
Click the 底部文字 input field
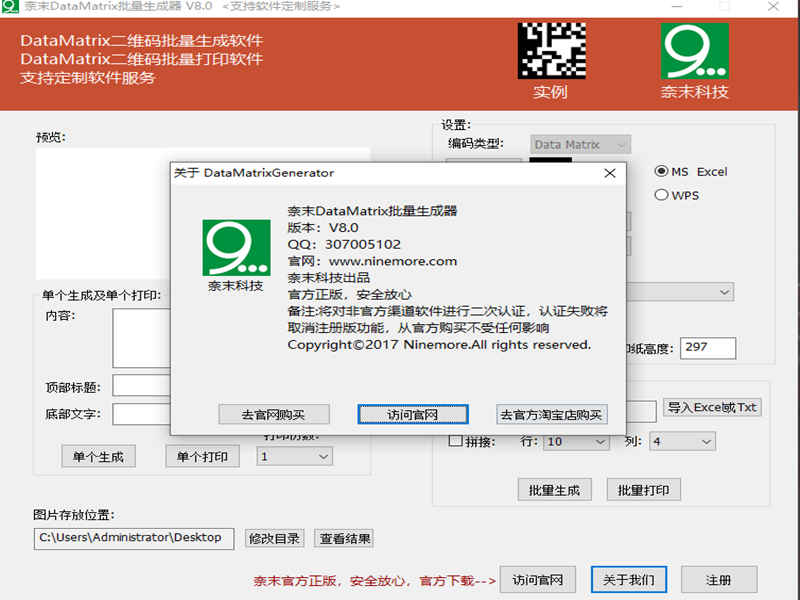point(141,414)
